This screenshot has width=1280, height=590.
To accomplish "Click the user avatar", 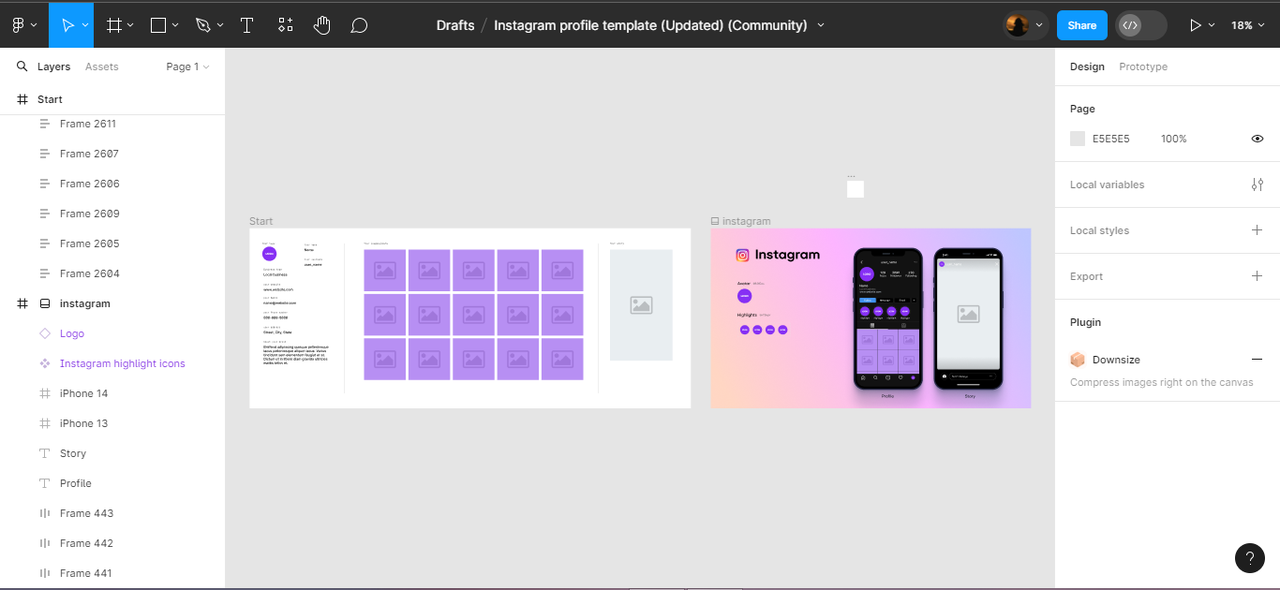I will pos(1017,25).
